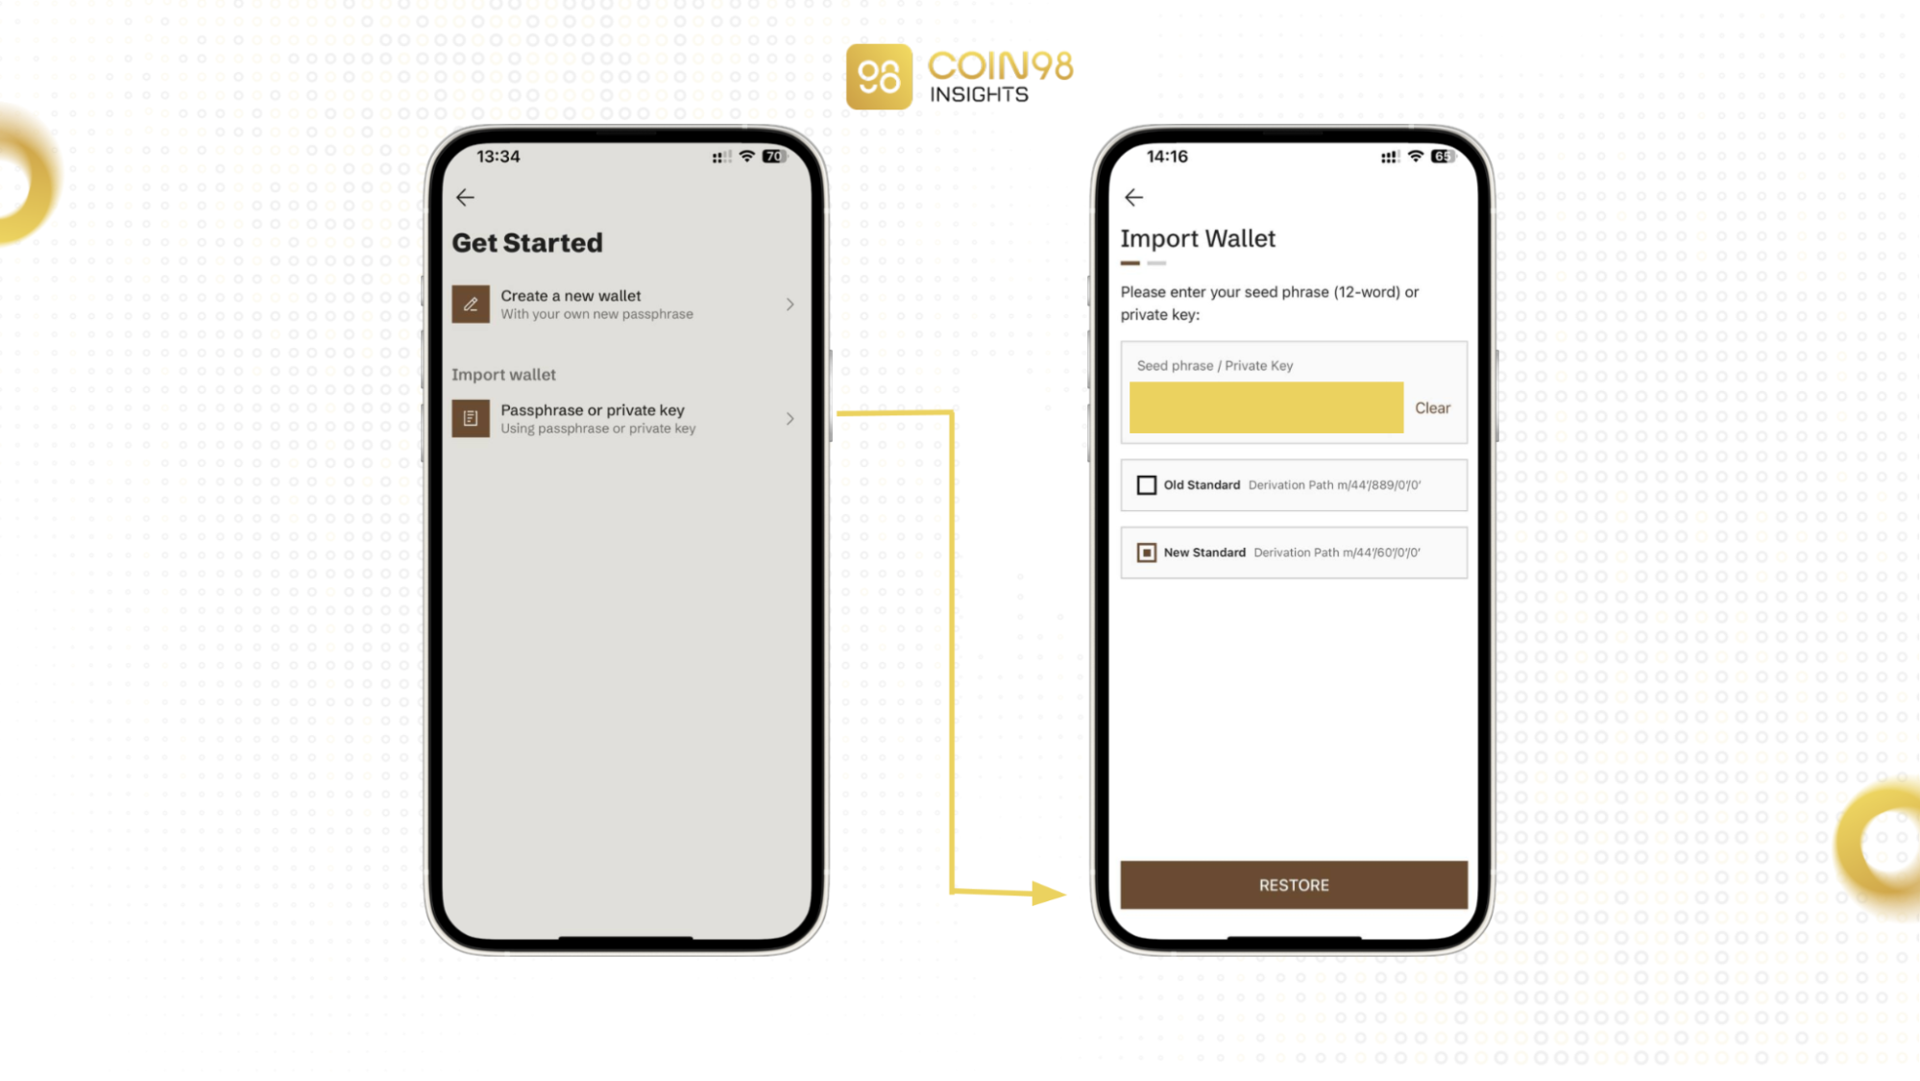The image size is (1920, 1081).
Task: Click the battery status icon on right phone
Action: 1441,157
